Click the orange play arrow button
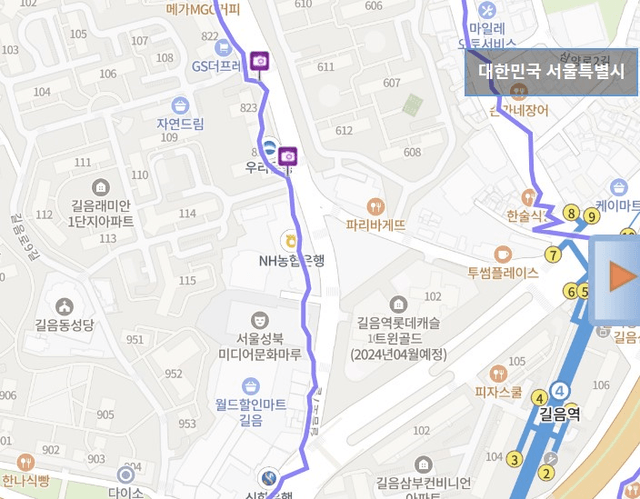 (622, 277)
